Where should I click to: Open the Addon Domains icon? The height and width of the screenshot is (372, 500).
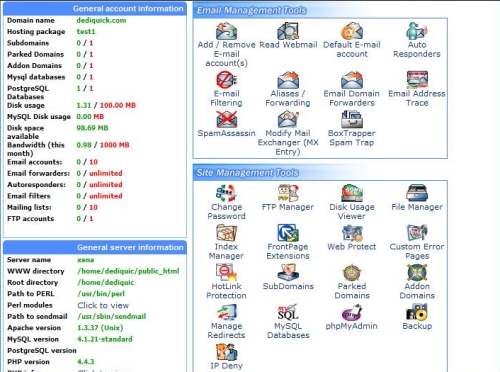417,272
